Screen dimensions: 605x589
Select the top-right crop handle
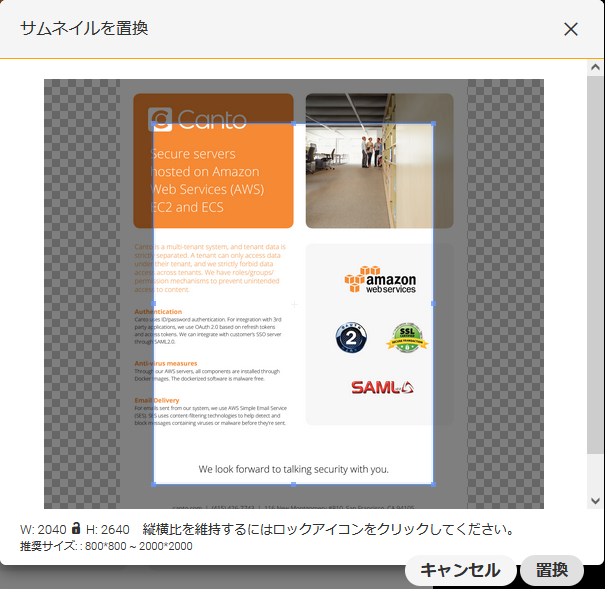[x=433, y=124]
